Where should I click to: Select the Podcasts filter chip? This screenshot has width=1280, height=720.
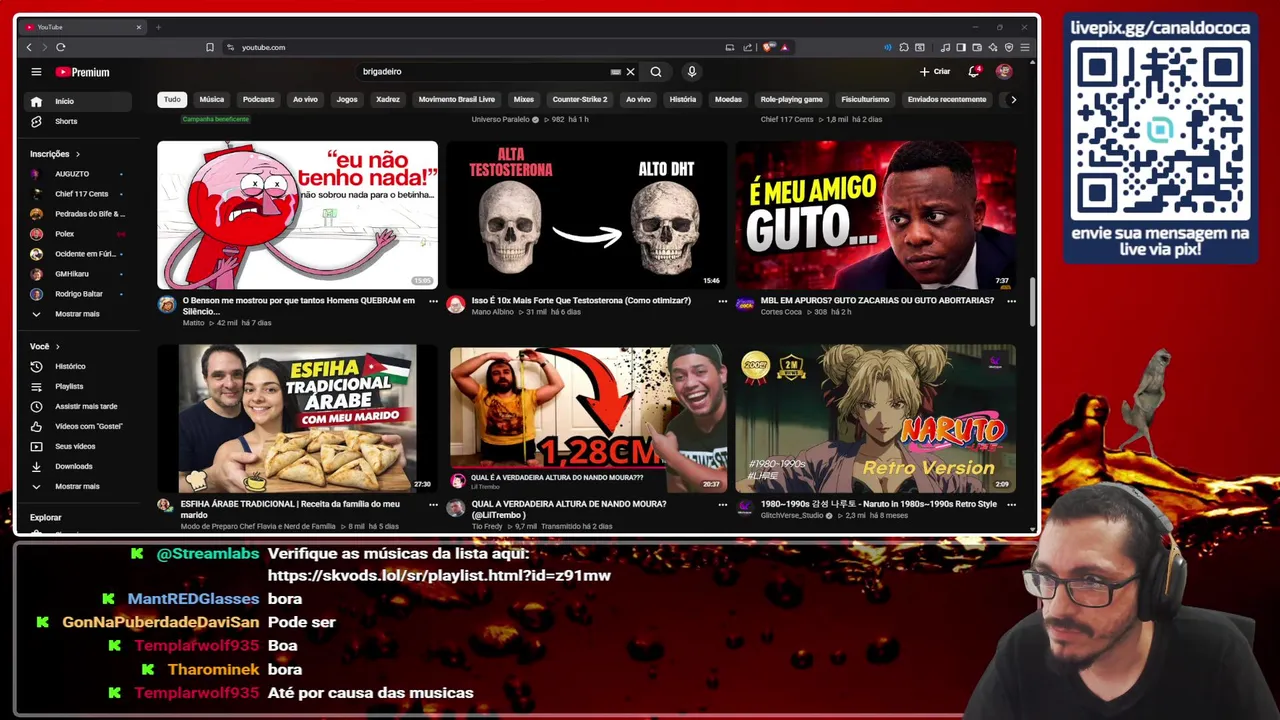coord(258,99)
